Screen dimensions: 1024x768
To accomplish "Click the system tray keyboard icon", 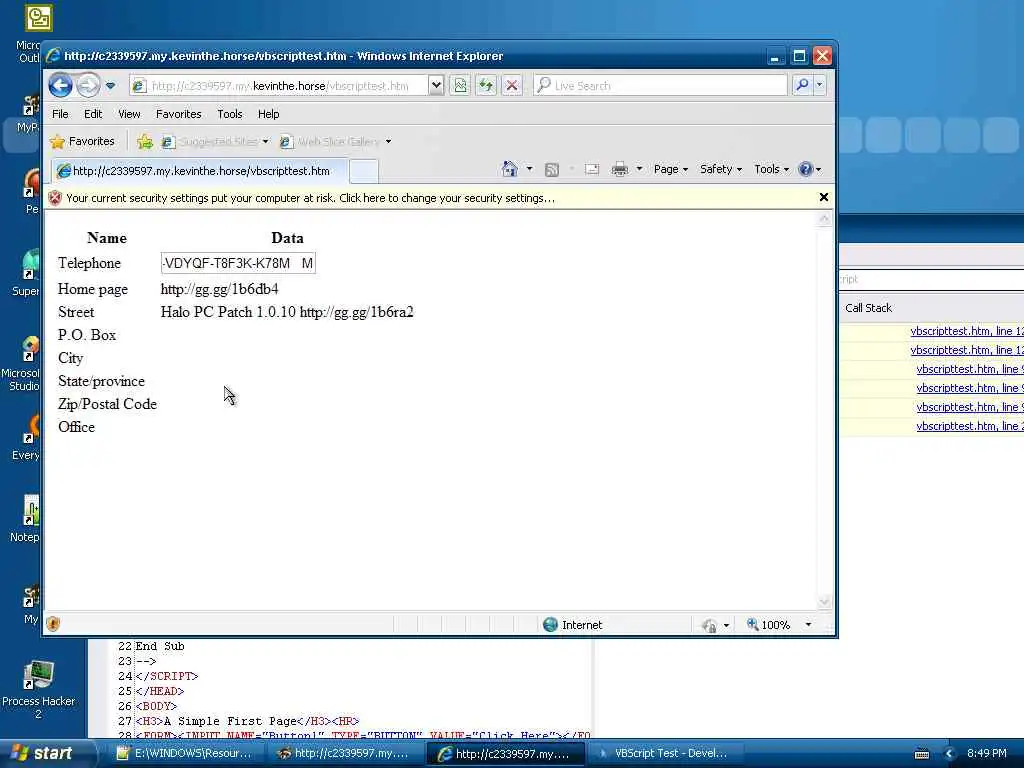I will point(921,754).
